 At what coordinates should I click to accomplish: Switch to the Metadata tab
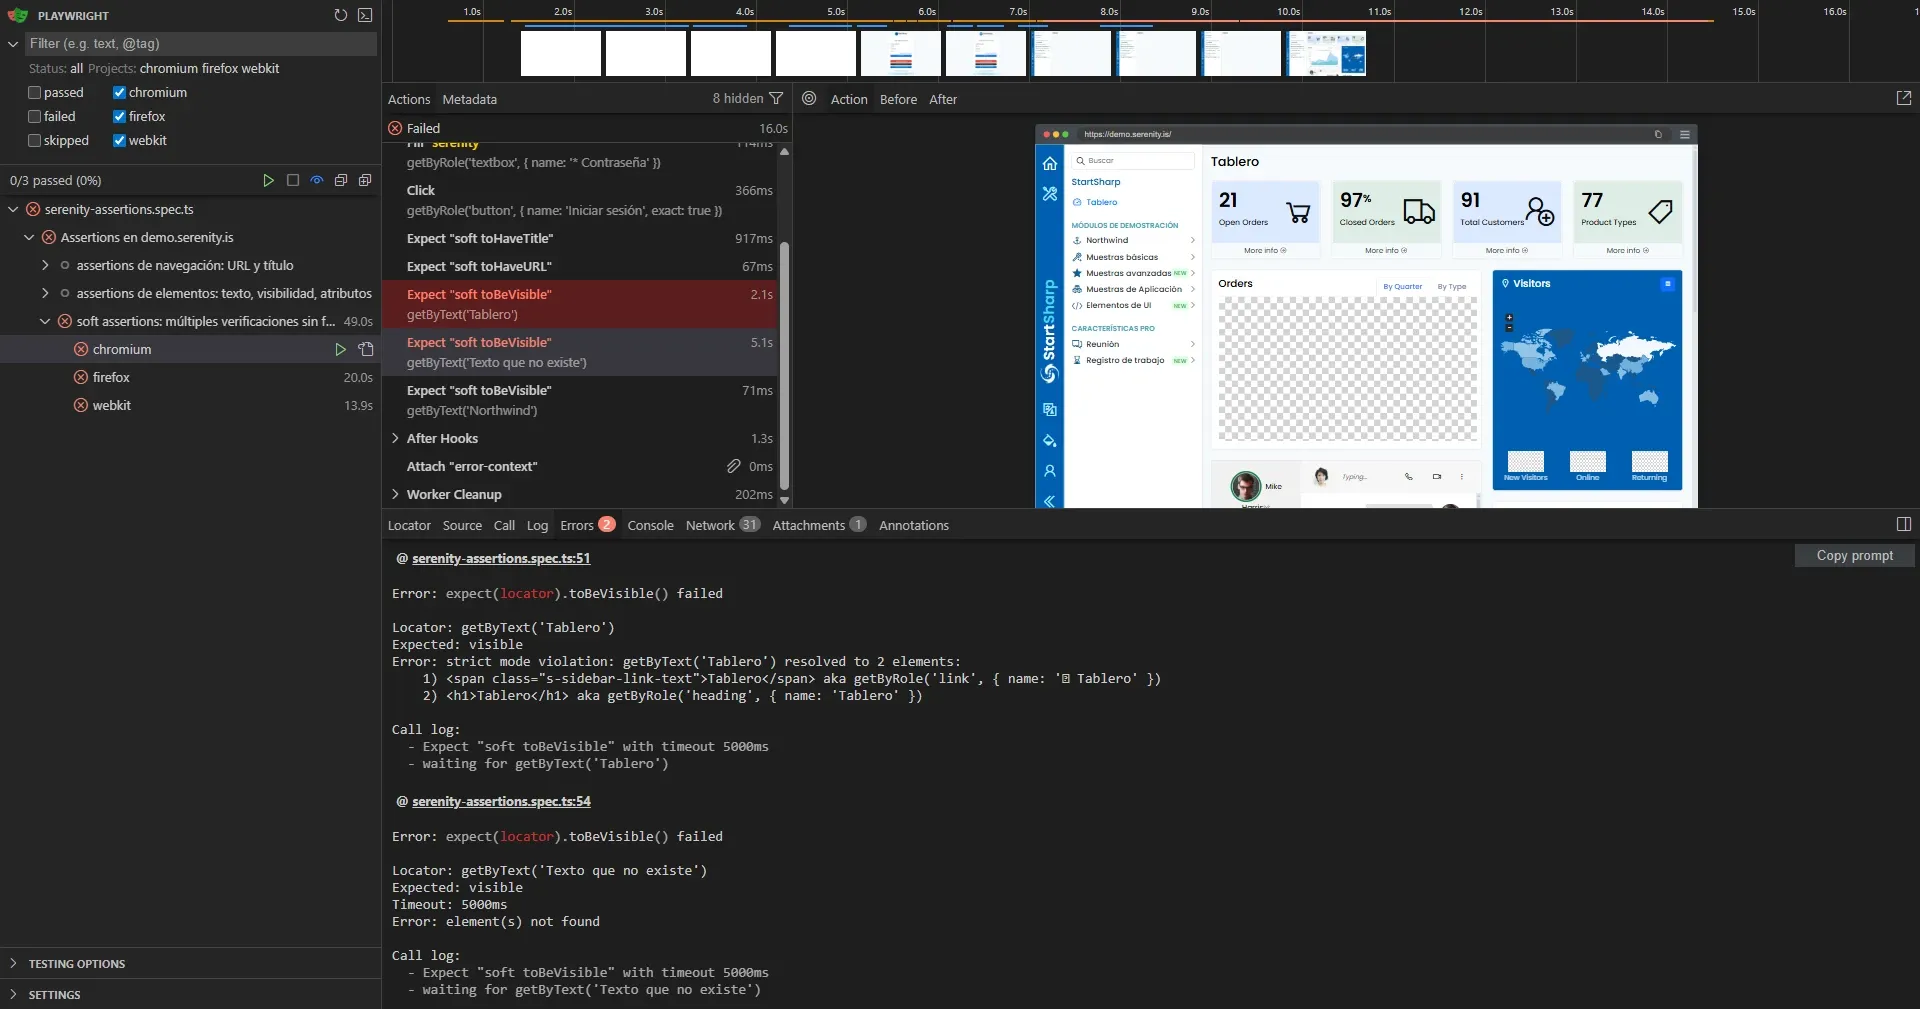[x=469, y=99]
